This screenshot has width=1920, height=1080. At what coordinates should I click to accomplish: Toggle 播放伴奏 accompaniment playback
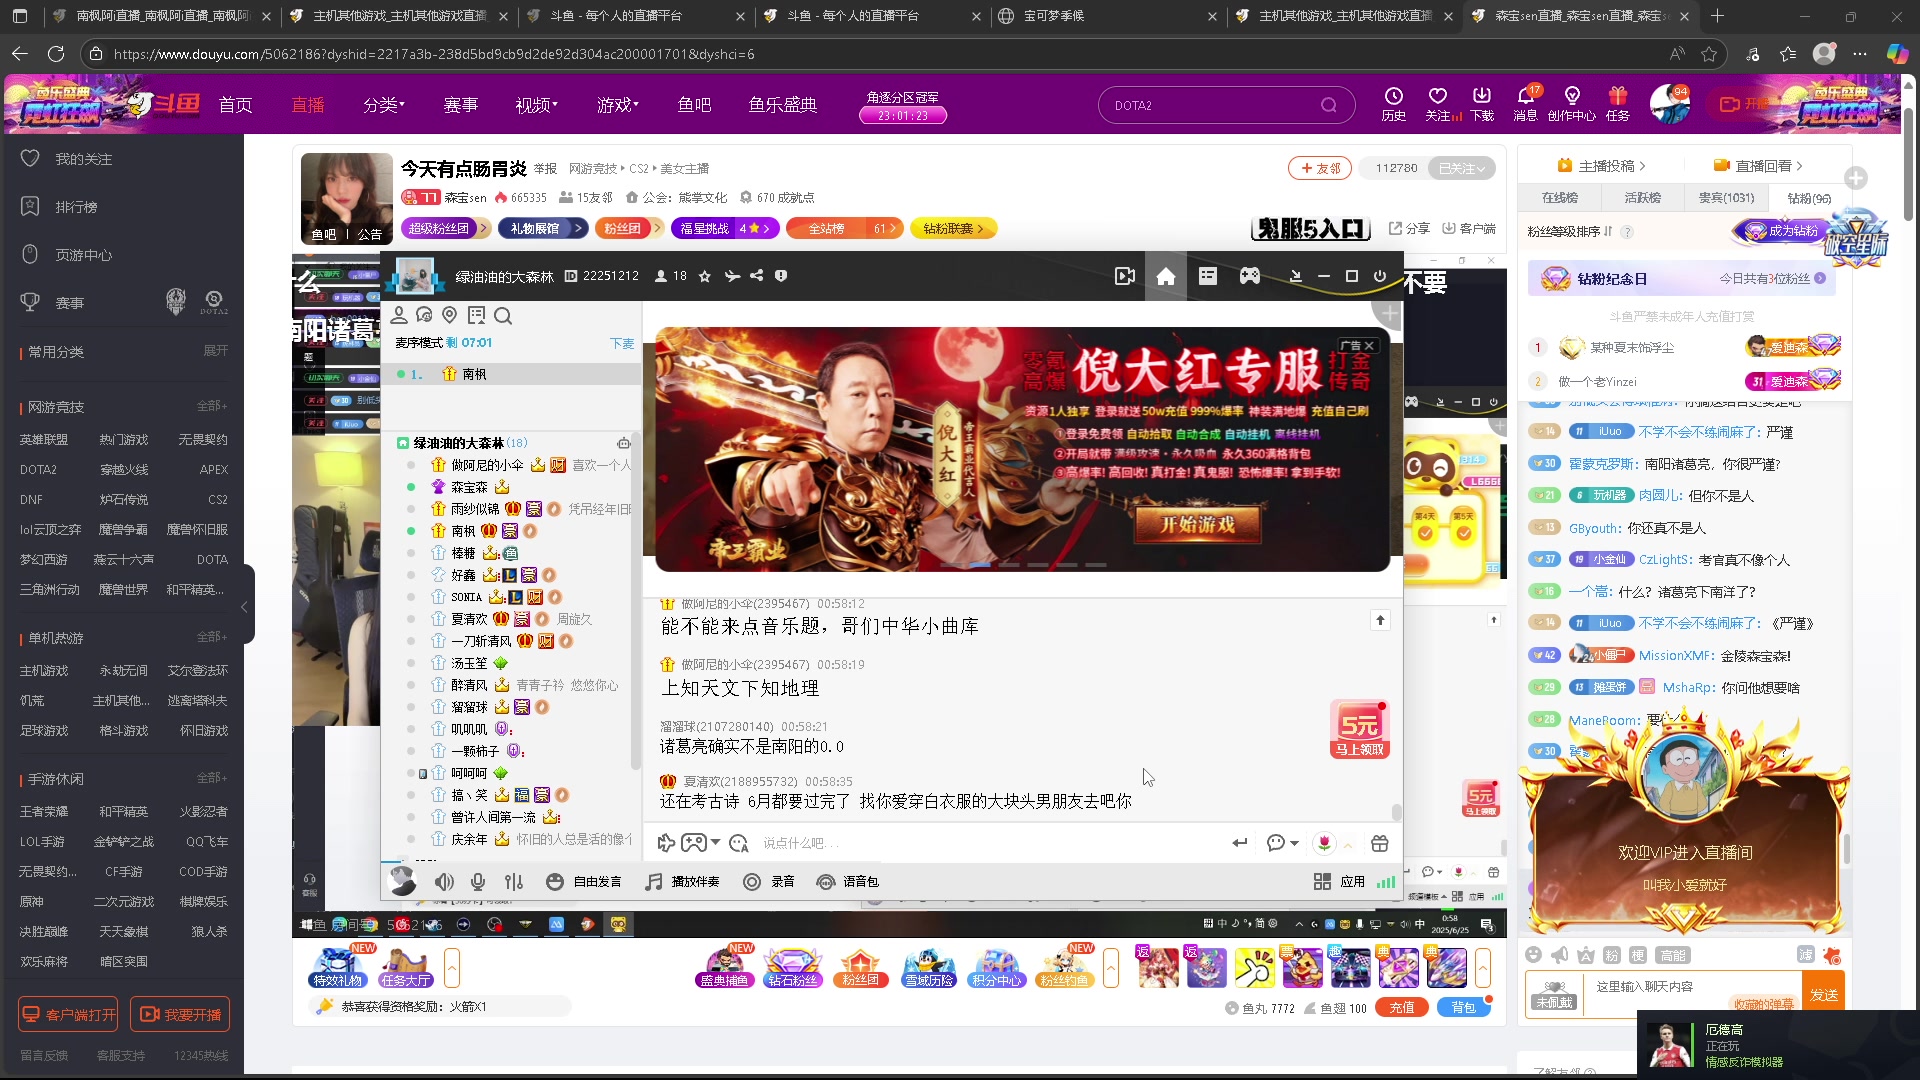tap(683, 882)
